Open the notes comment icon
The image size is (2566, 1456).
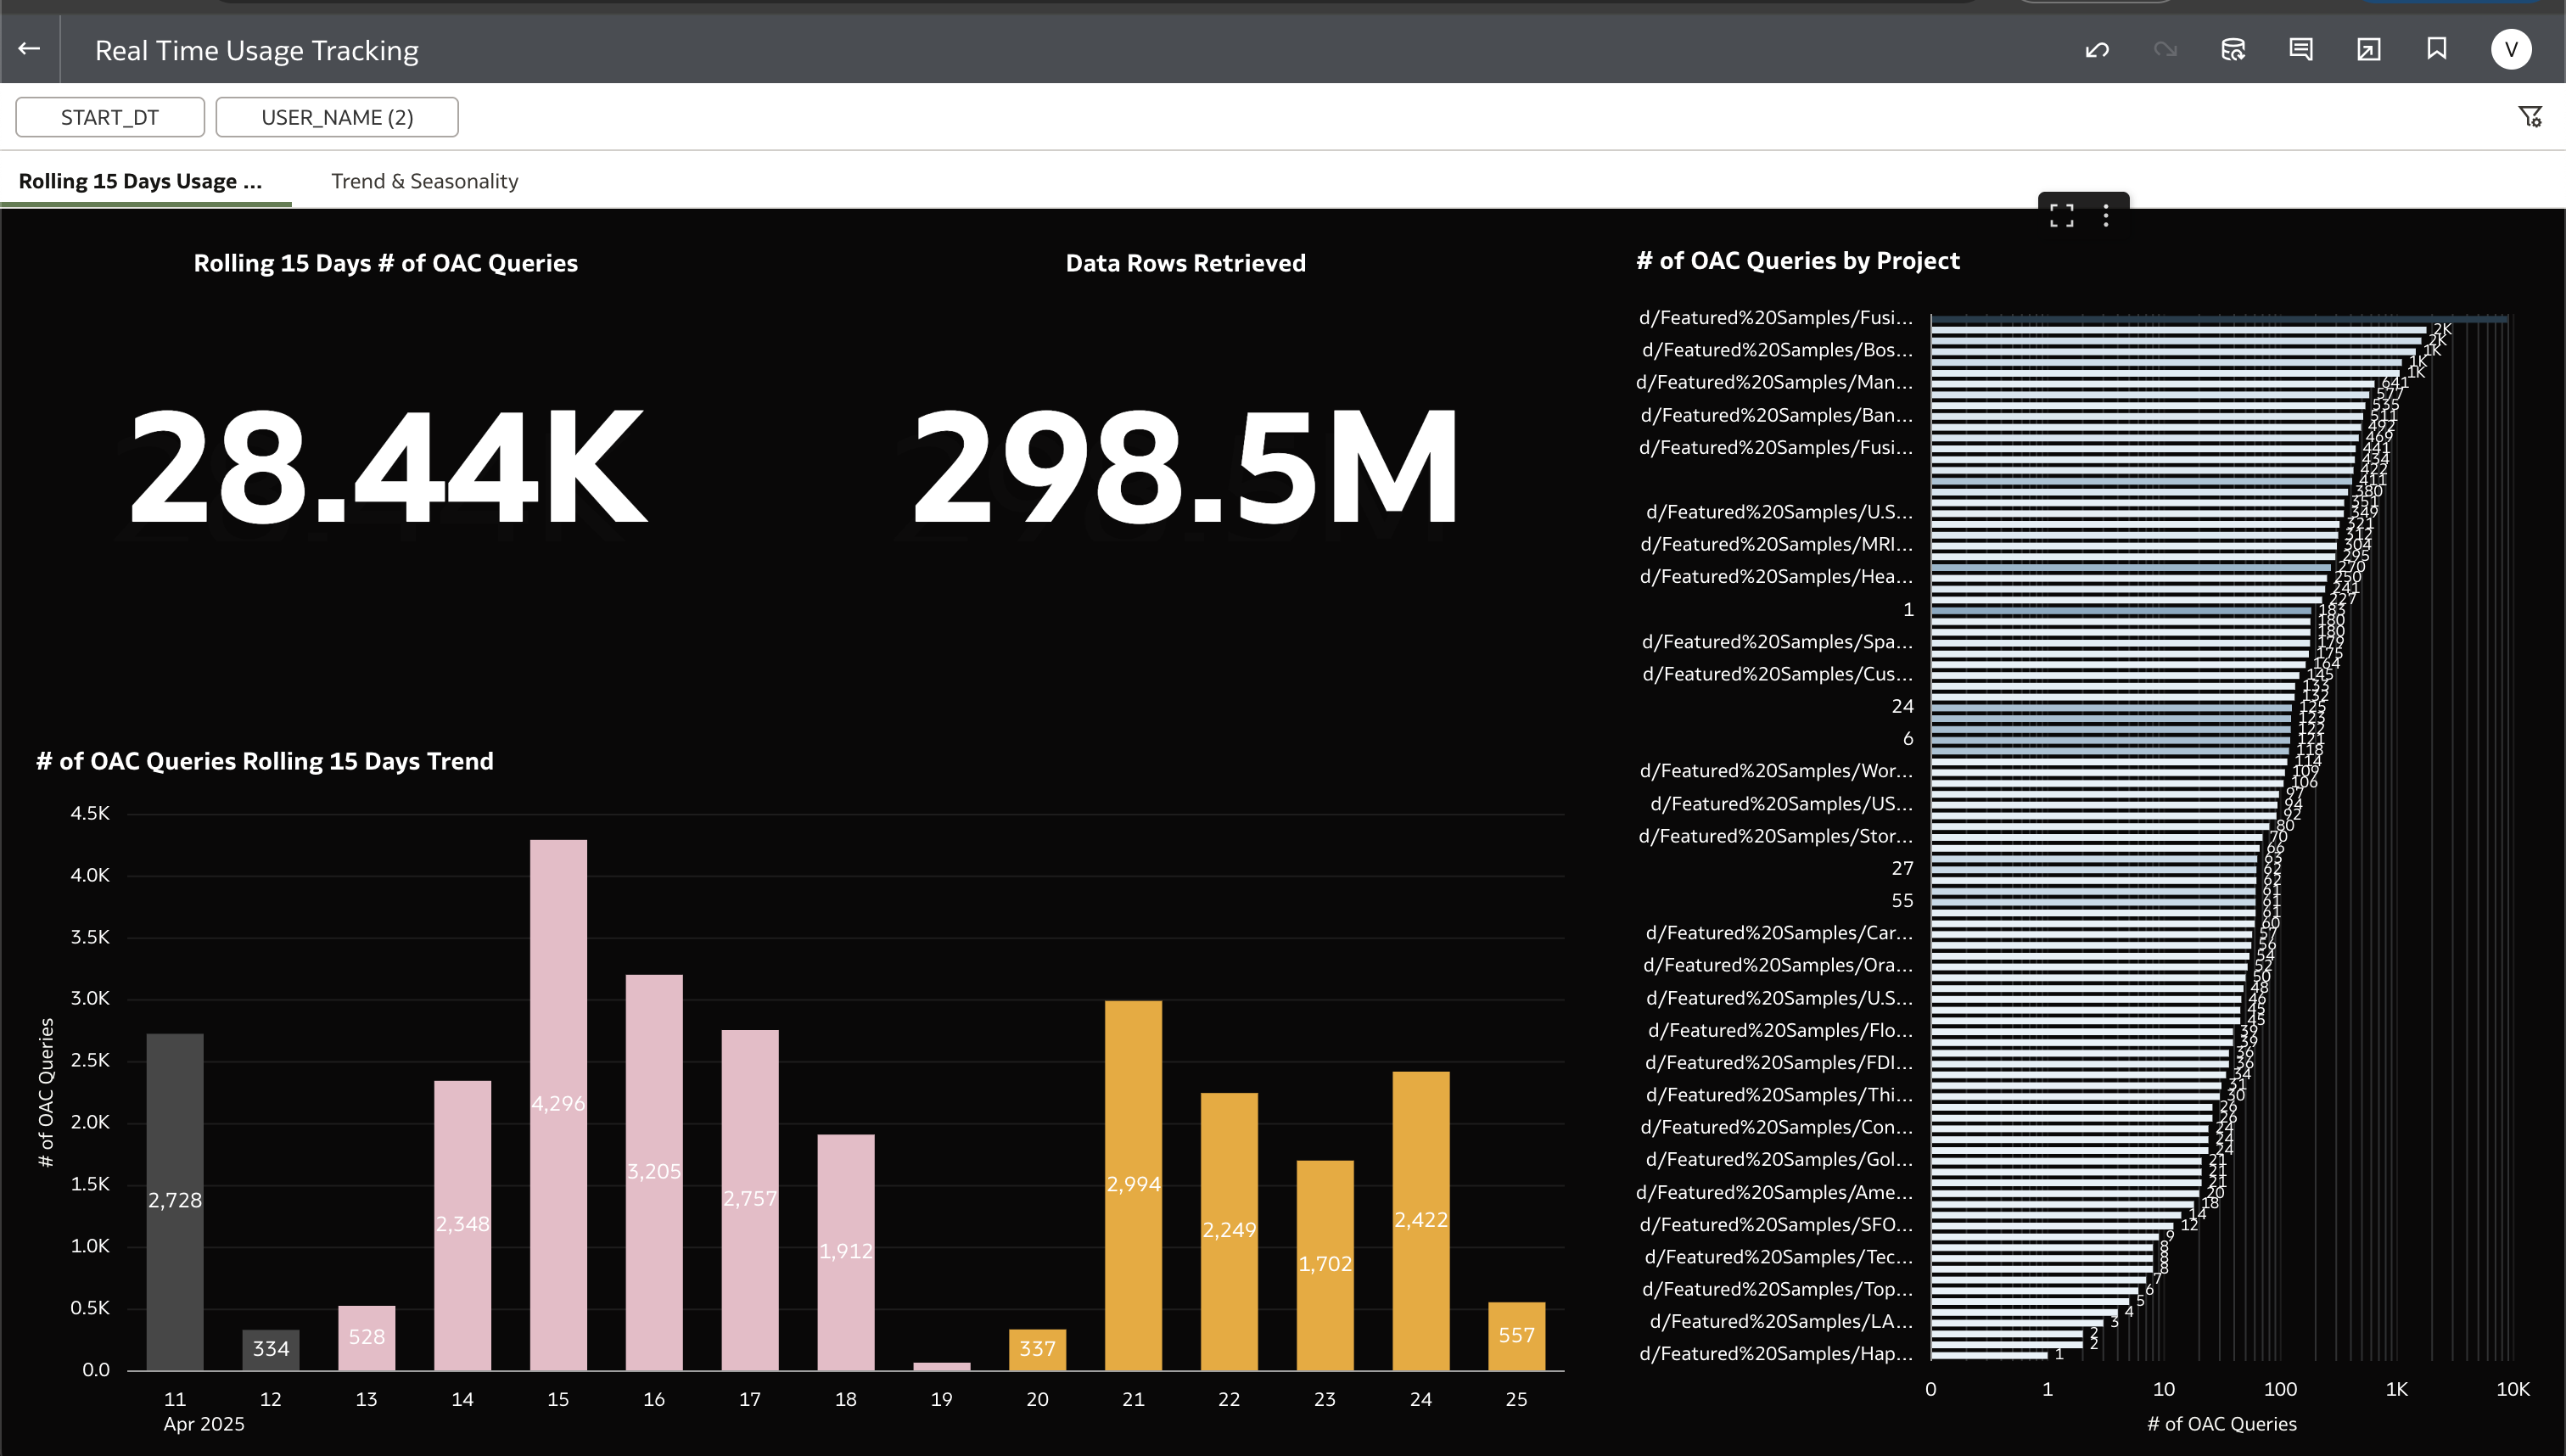[2301, 49]
